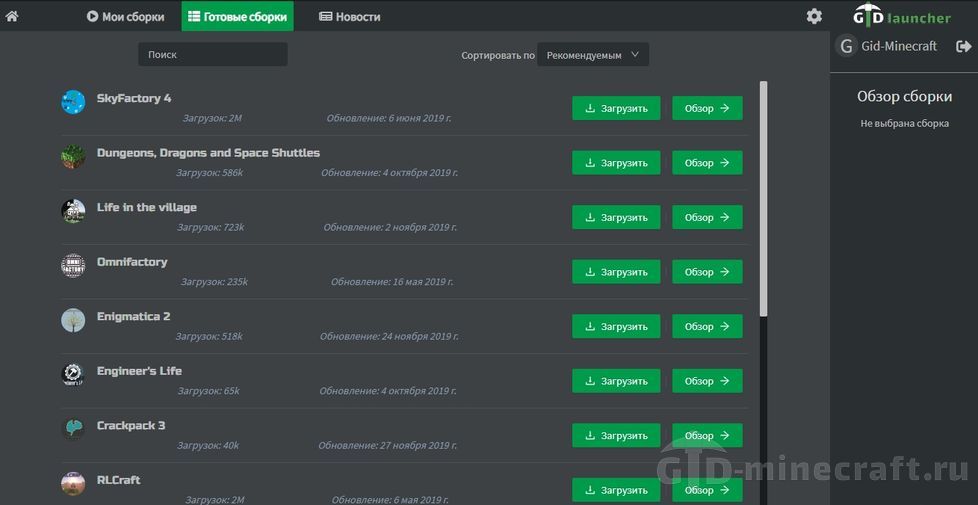Image resolution: width=978 pixels, height=505 pixels.
Task: Open the Рекомендуемым sort dropdown
Action: [x=593, y=55]
